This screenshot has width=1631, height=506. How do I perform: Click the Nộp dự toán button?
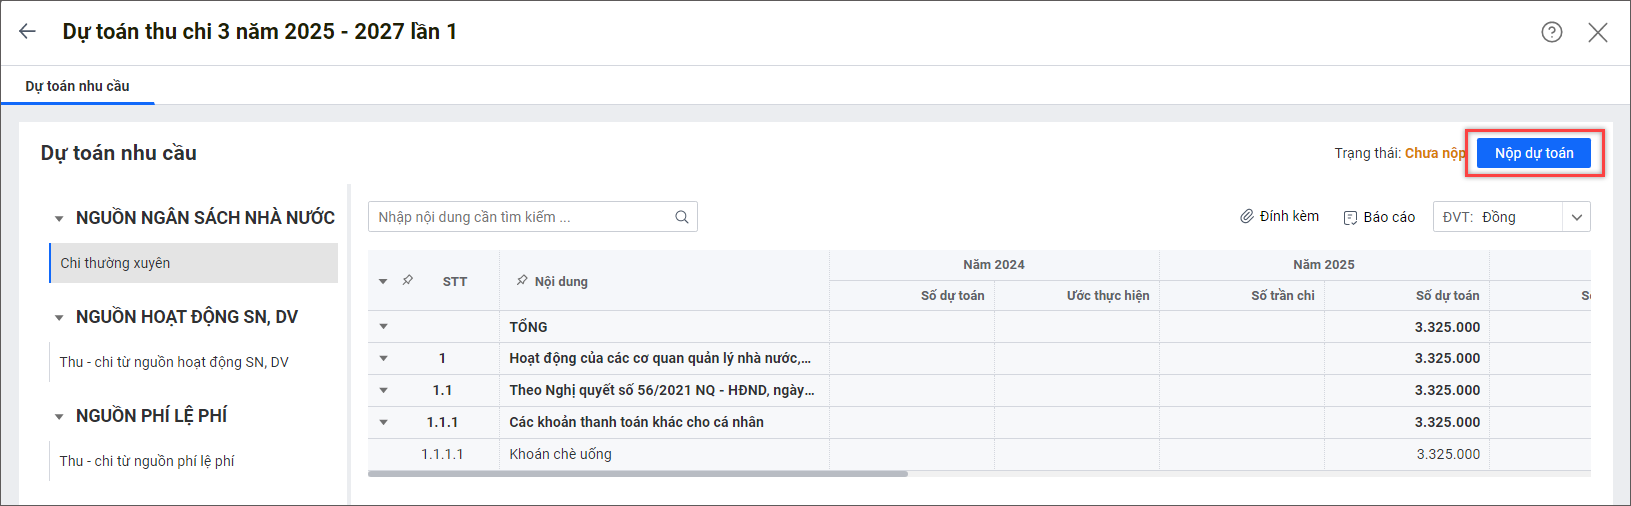[1533, 153]
